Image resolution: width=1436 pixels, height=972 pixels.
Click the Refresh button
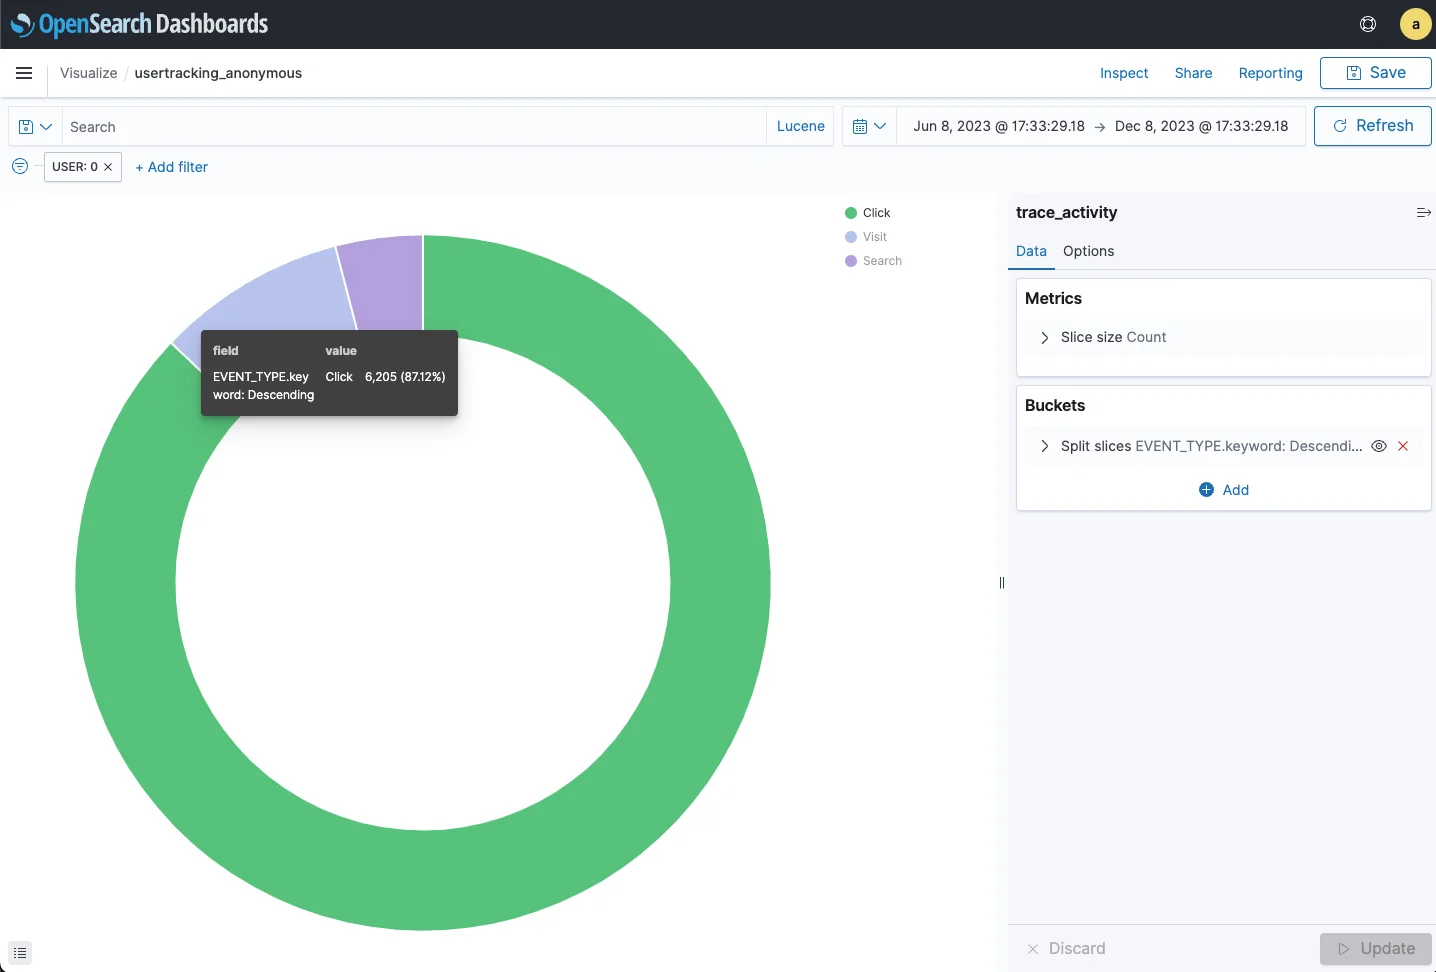pos(1372,126)
